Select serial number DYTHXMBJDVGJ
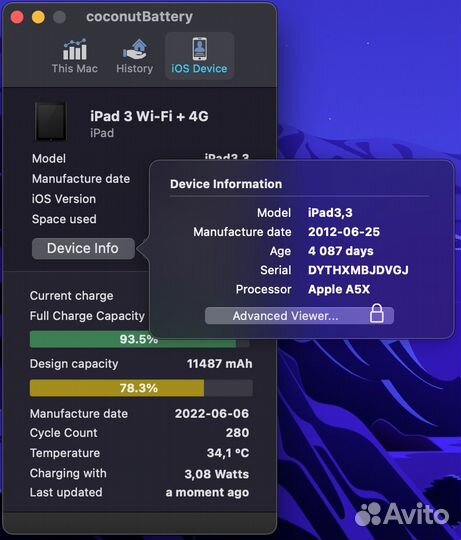This screenshot has width=461, height=540. [358, 270]
